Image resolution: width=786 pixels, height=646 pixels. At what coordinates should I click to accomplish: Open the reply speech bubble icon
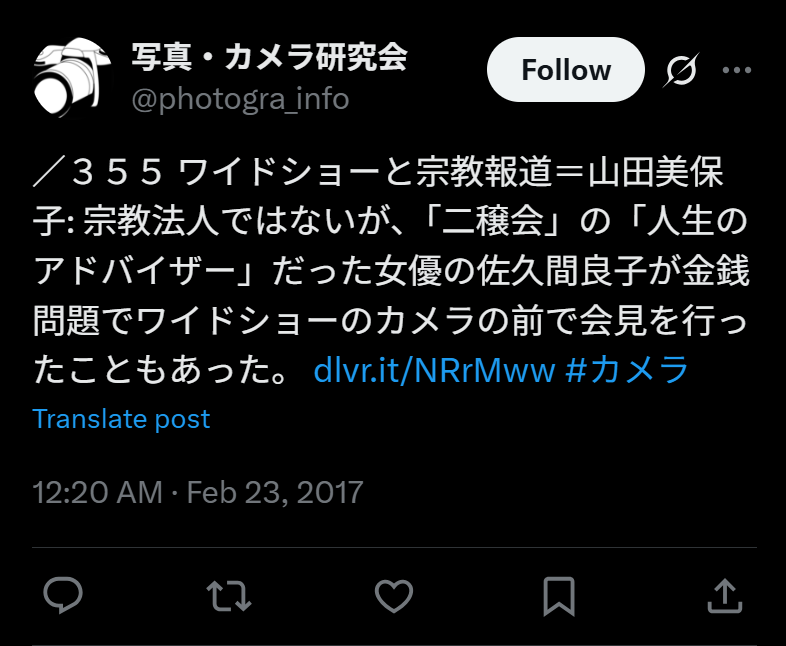click(x=63, y=595)
